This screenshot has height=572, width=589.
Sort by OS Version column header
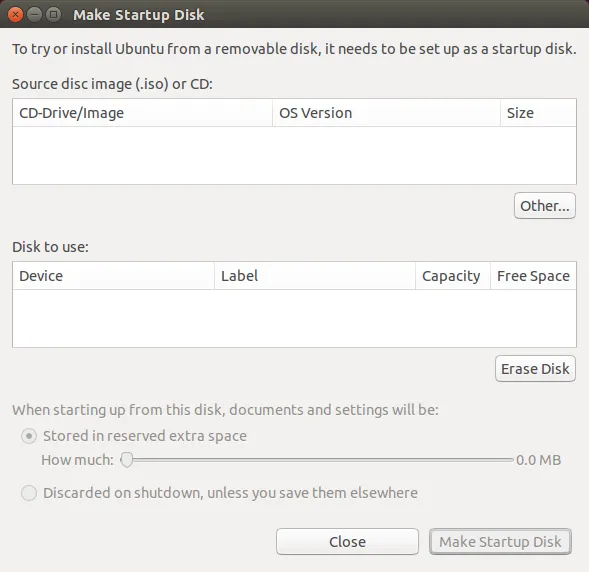click(387, 113)
